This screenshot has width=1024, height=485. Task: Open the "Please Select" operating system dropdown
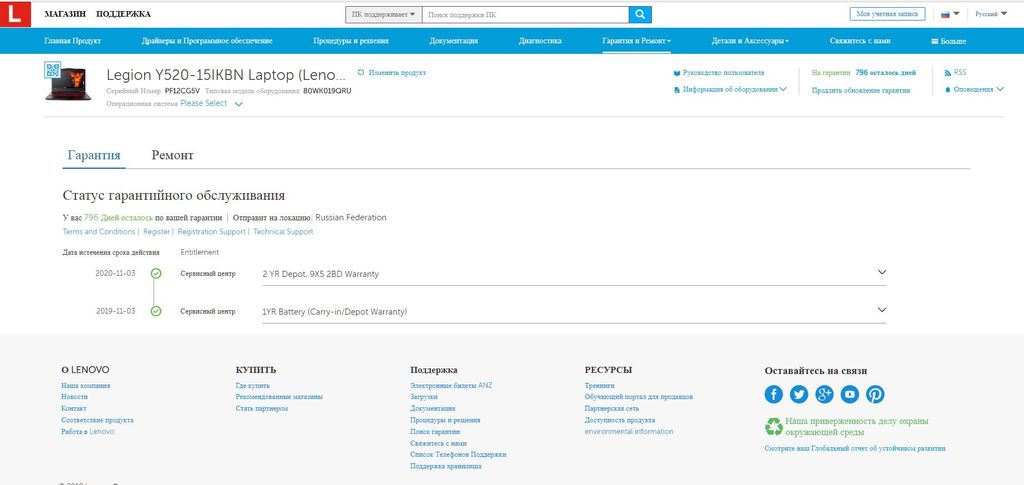click(x=211, y=104)
